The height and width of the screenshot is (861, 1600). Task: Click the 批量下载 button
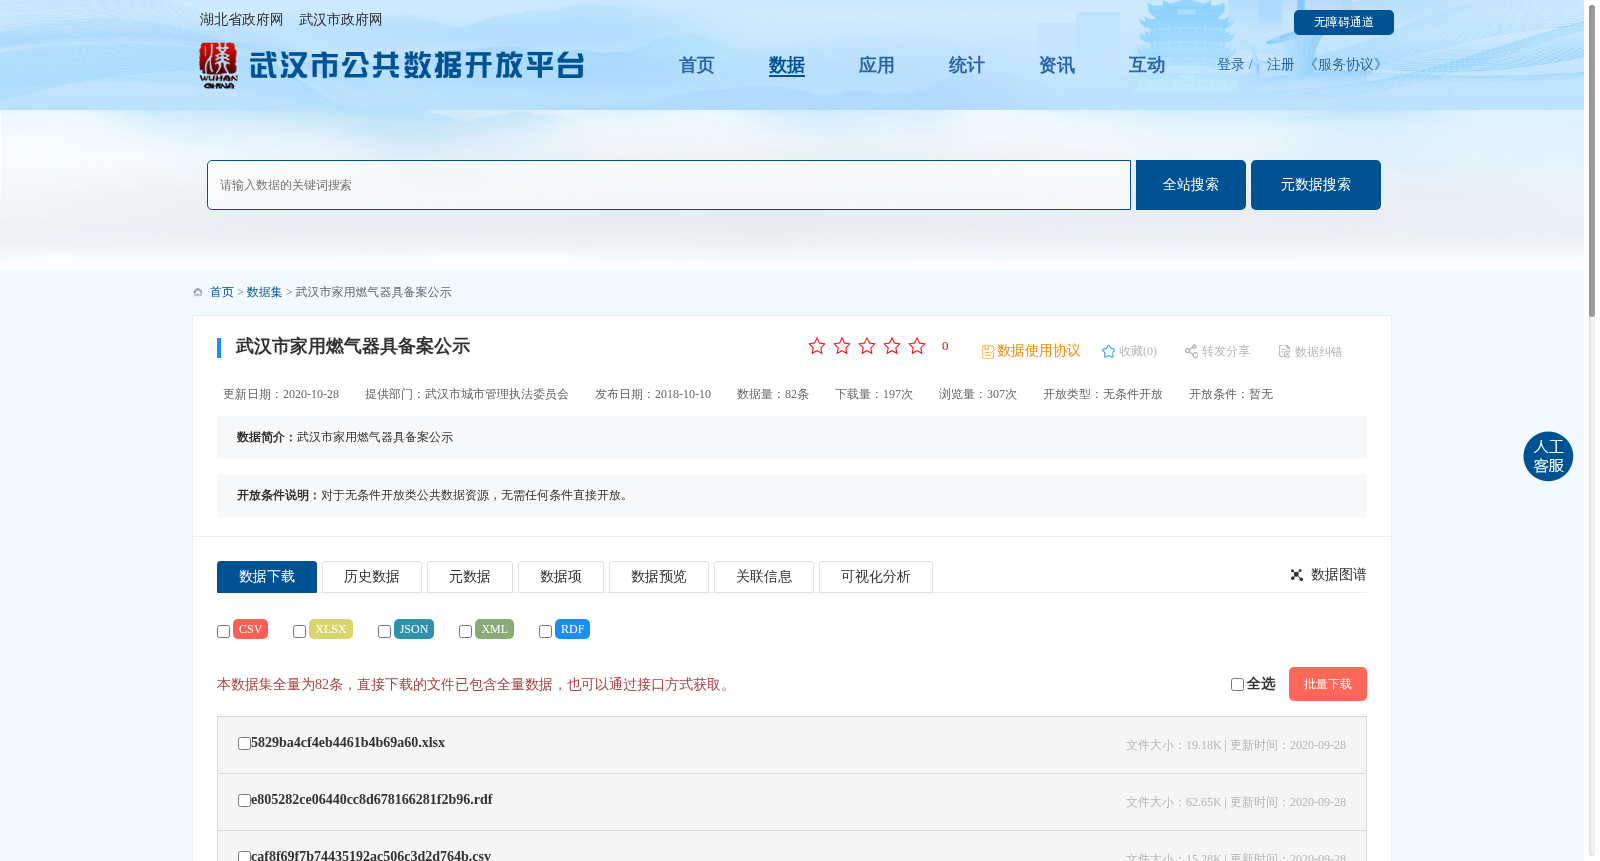click(x=1328, y=684)
